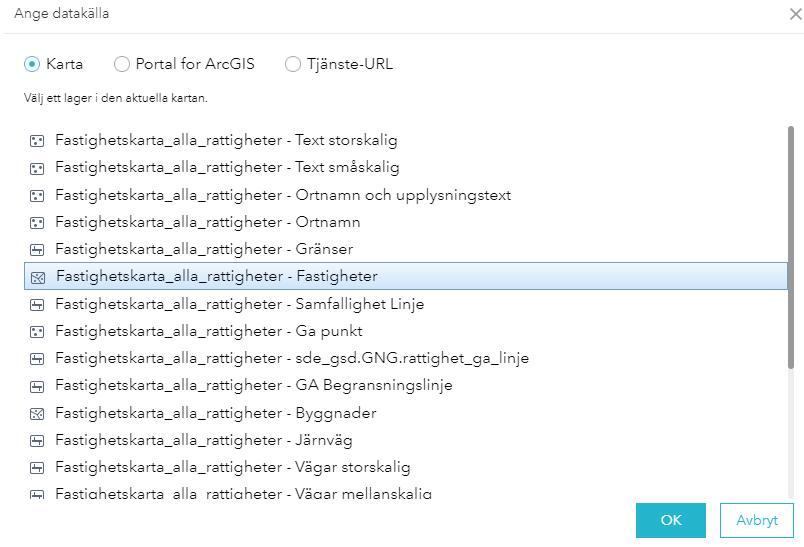Pick the Vägar storskalig layer
Image resolution: width=804 pixels, height=547 pixels.
tap(232, 467)
